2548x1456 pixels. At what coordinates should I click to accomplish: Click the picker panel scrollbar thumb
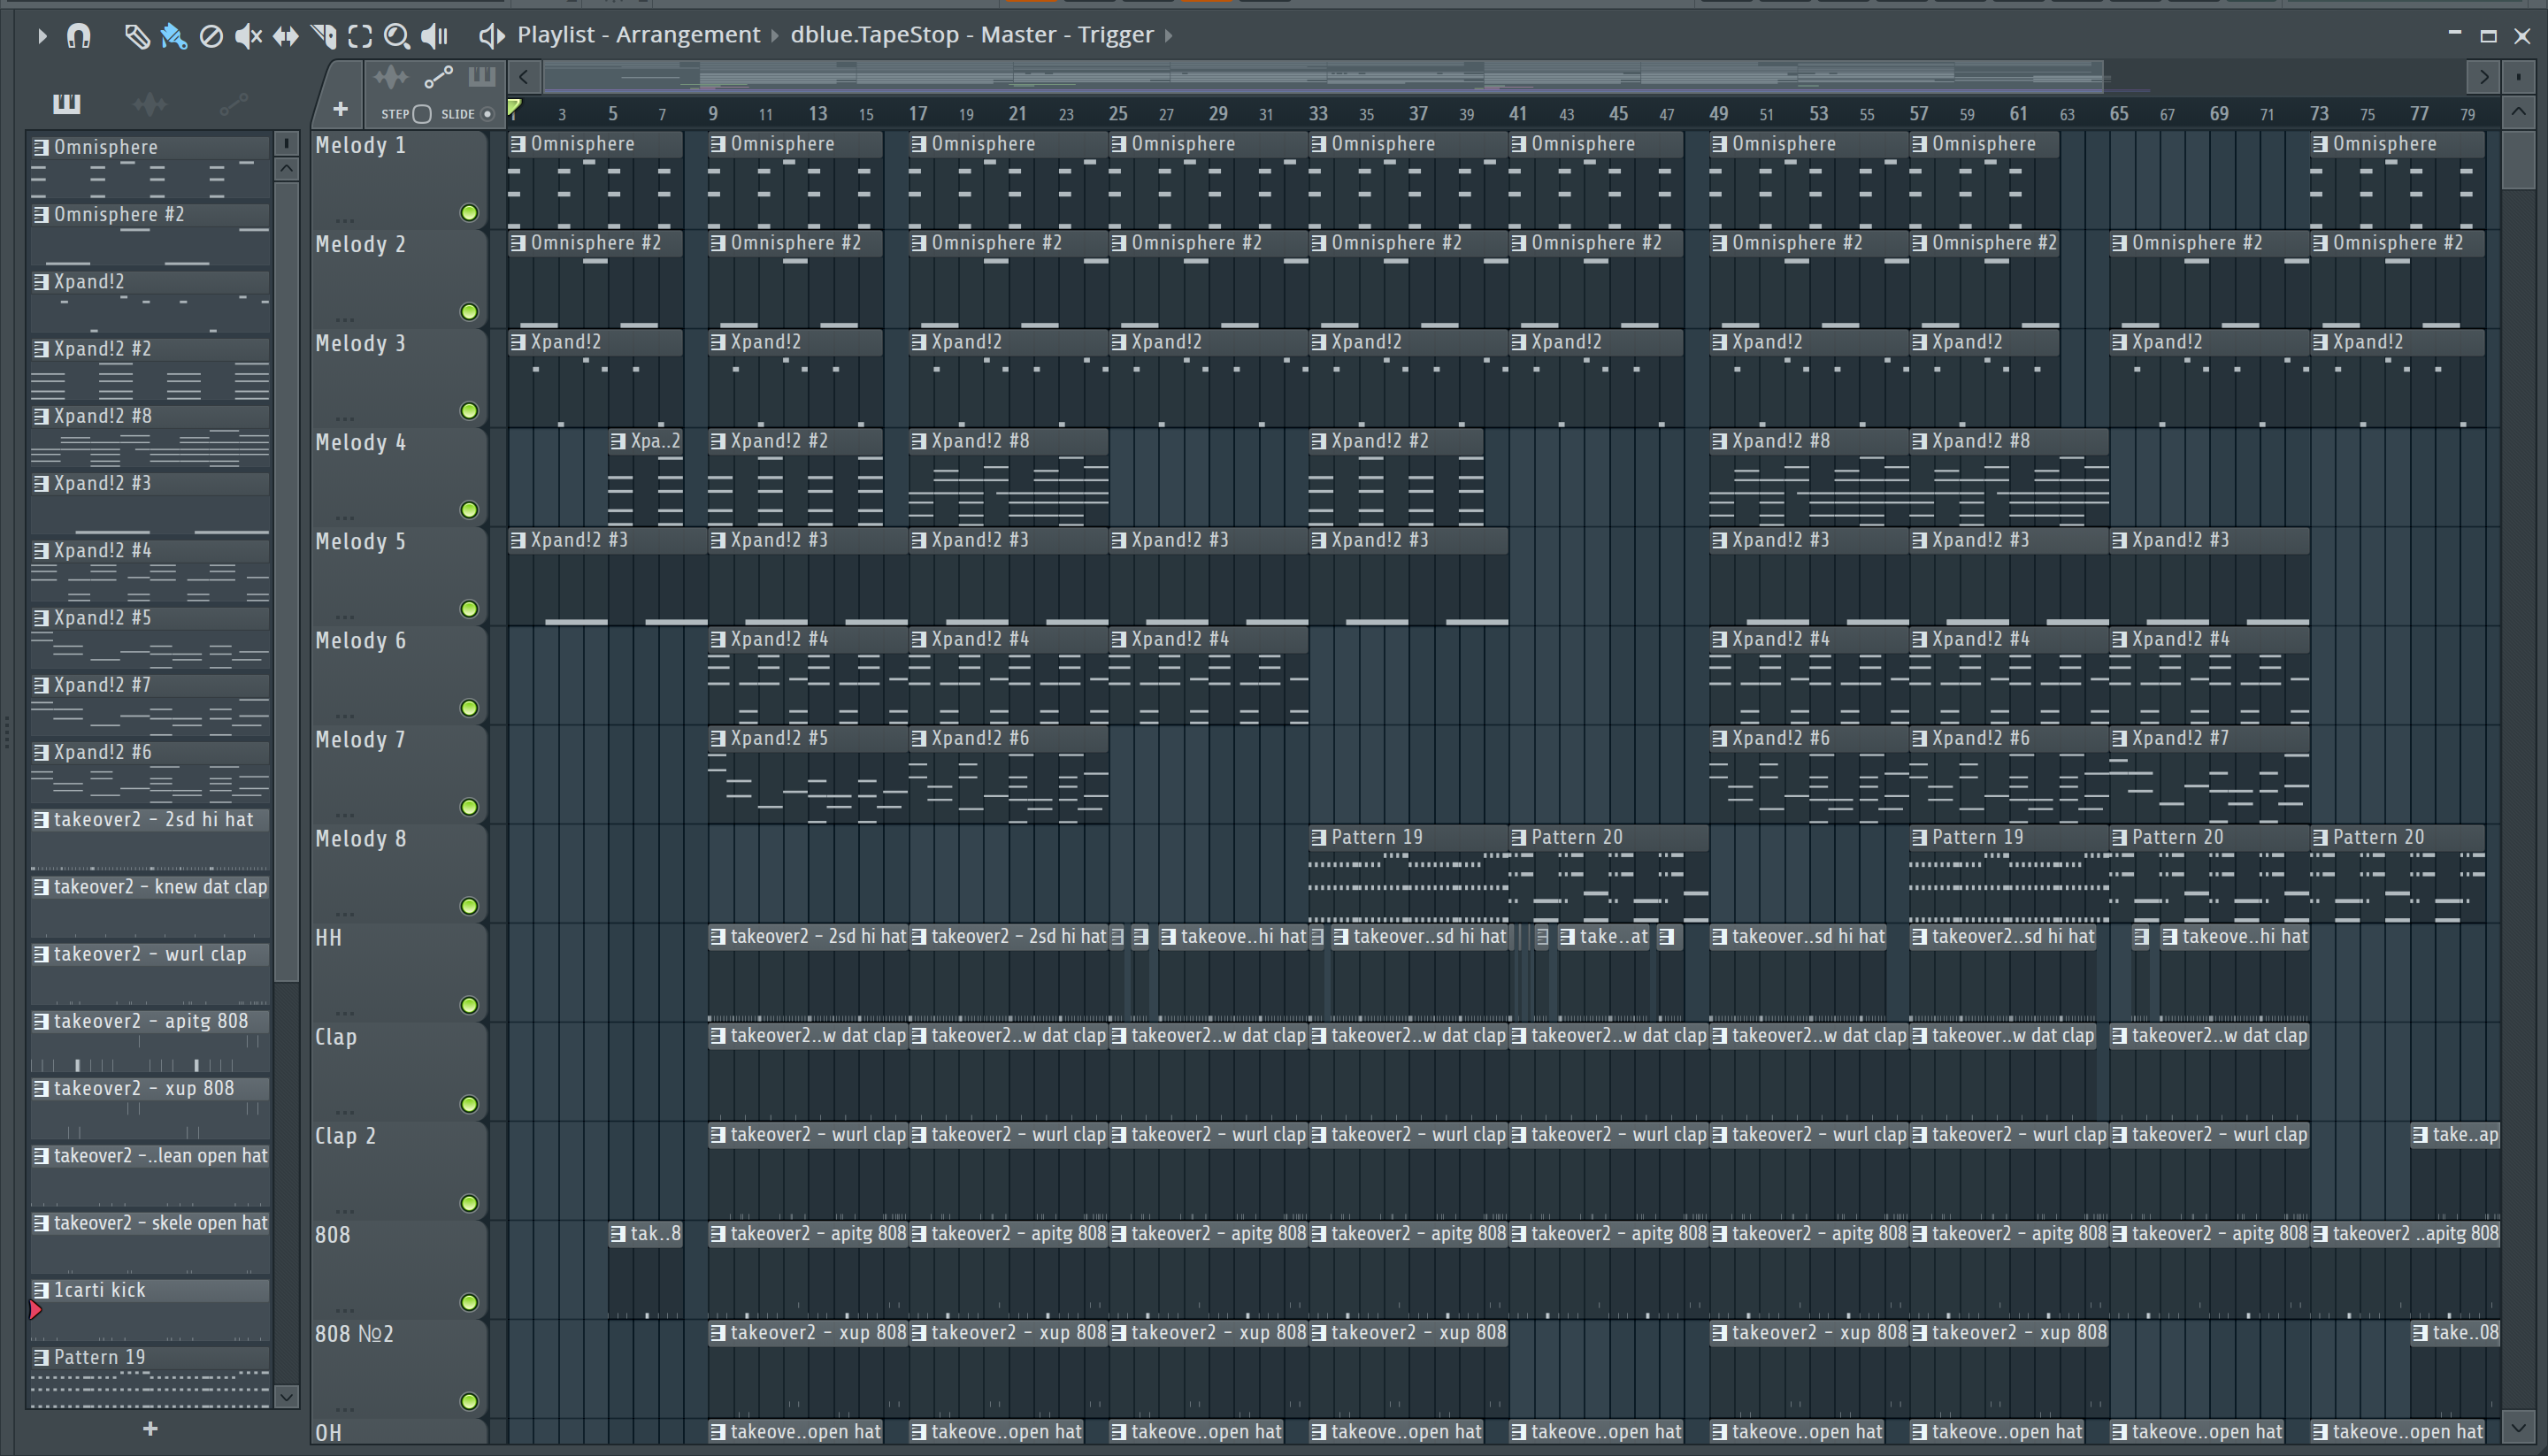click(x=286, y=580)
